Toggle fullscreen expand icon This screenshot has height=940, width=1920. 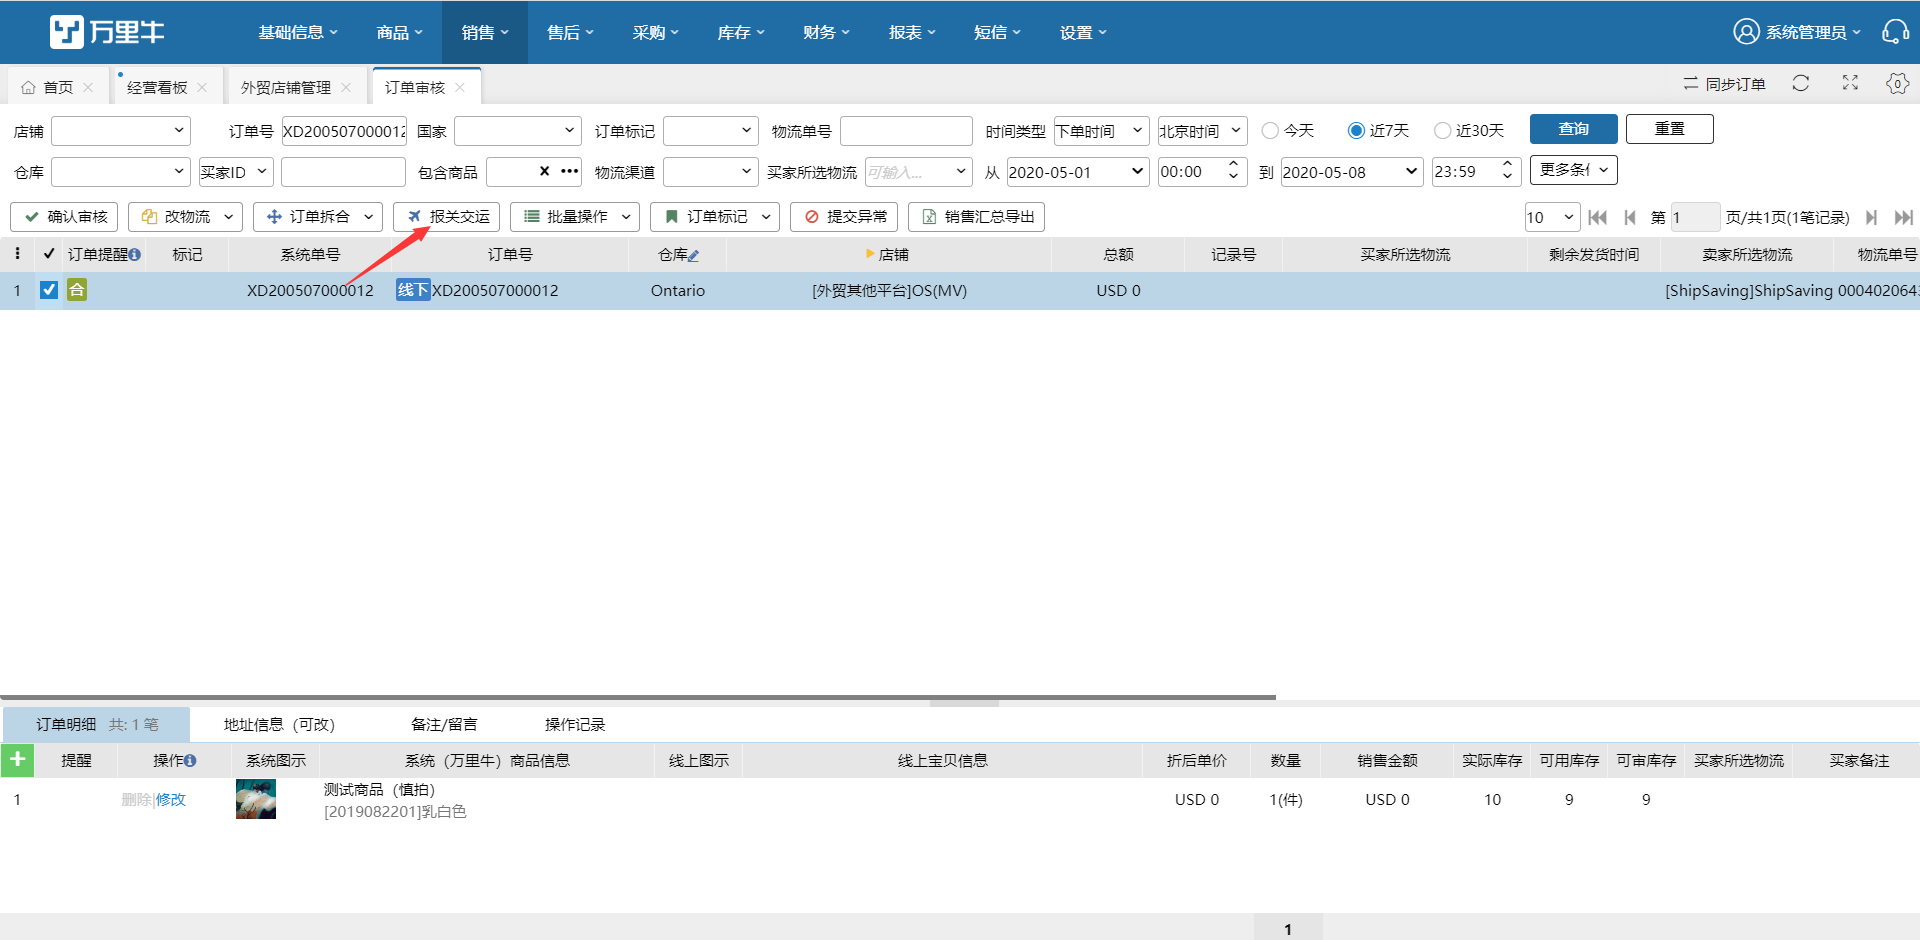(x=1850, y=83)
